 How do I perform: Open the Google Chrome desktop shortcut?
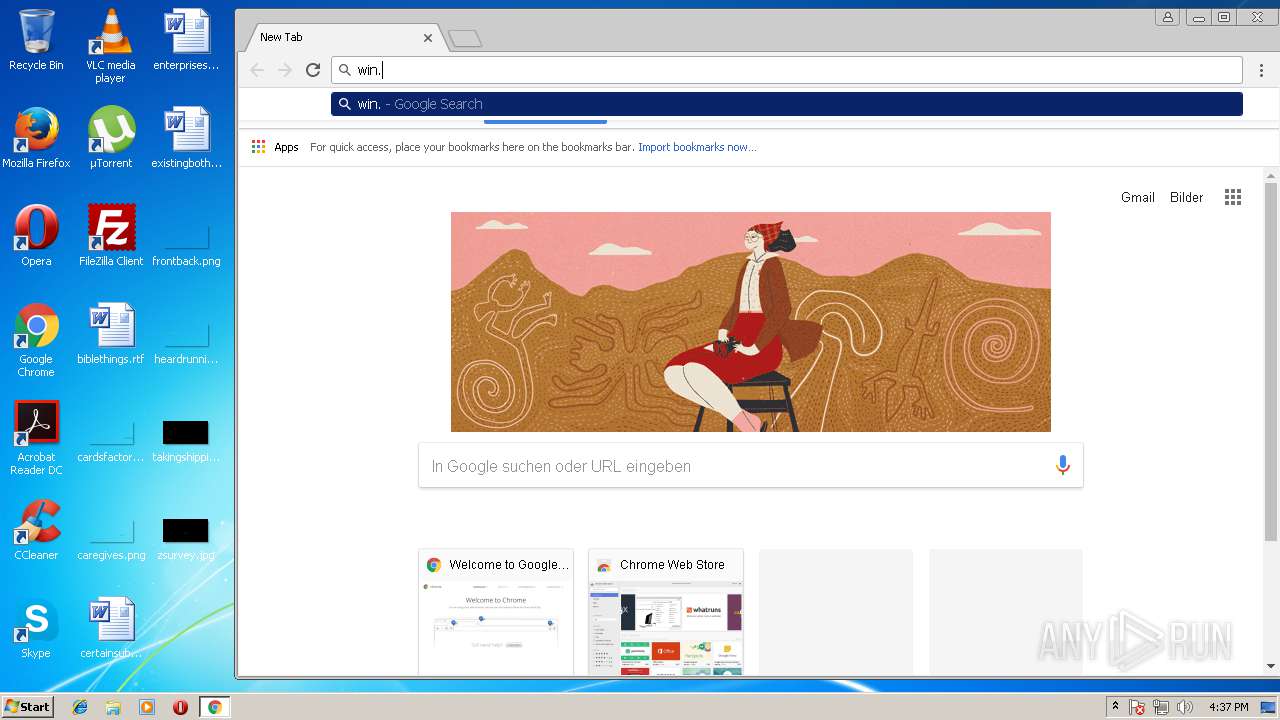point(36,340)
